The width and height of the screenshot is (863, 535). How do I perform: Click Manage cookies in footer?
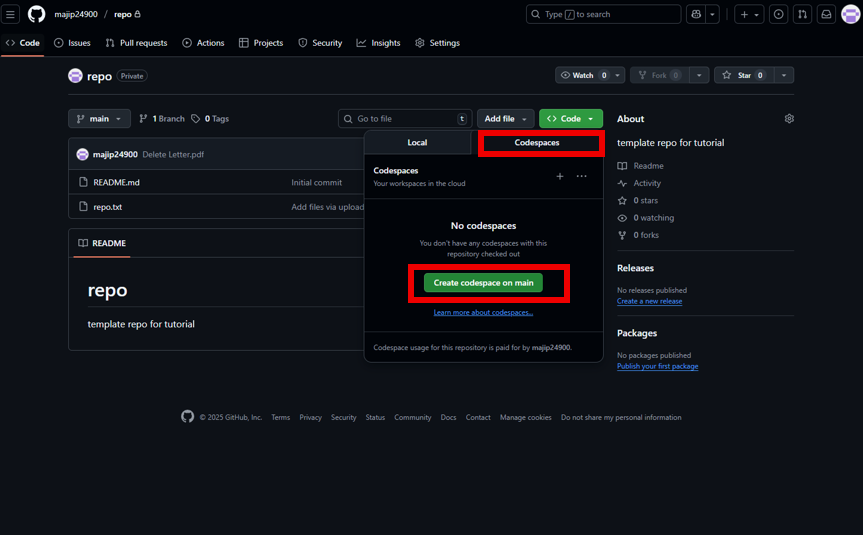[x=526, y=417]
